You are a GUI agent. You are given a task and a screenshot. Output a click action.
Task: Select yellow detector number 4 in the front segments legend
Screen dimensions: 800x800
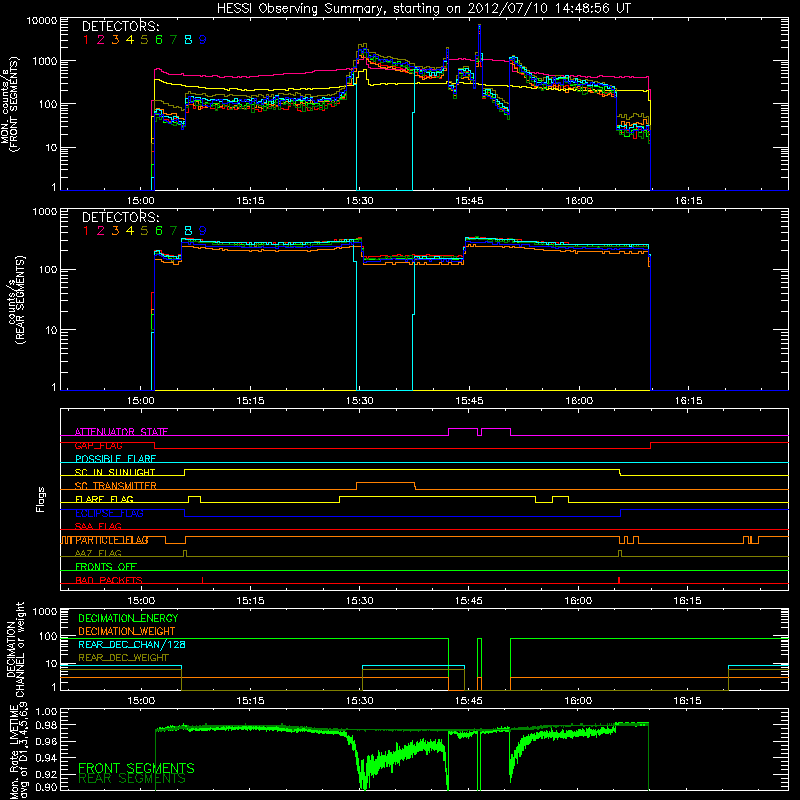[130, 40]
